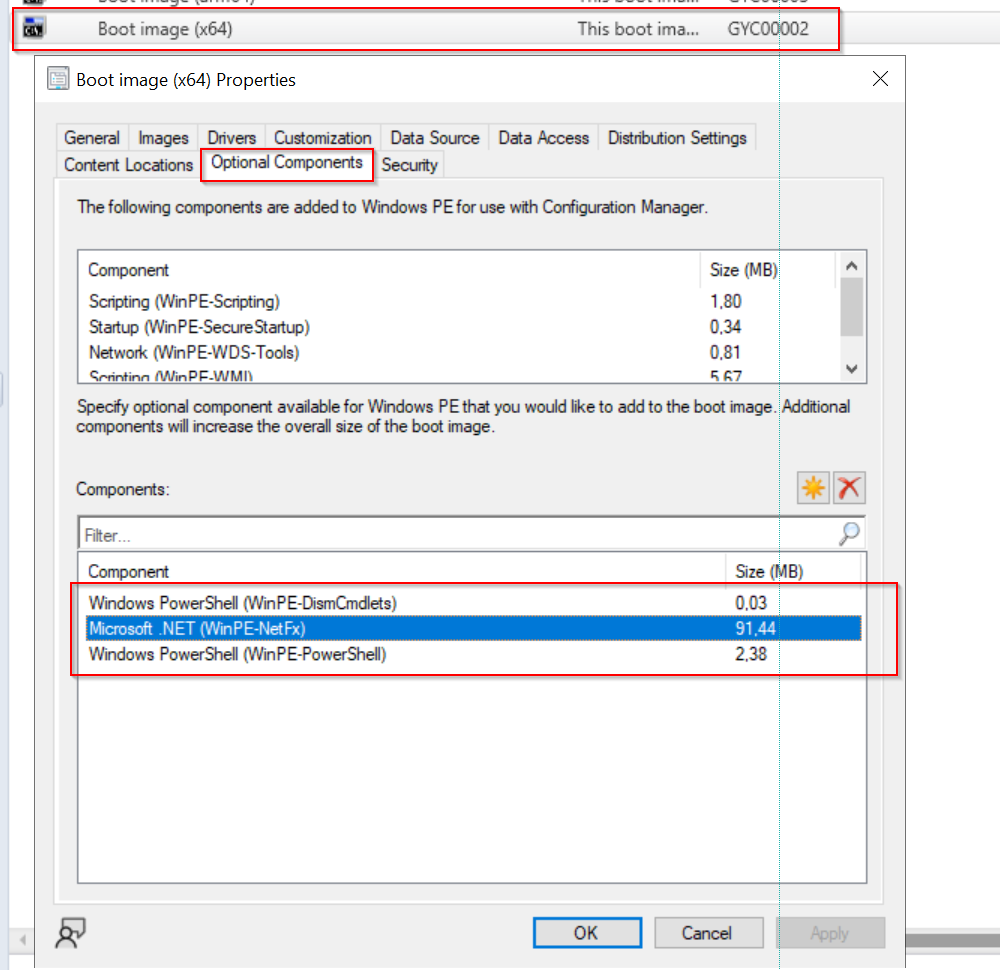This screenshot has width=1000, height=970.
Task: Click the 0,03 size value
Action: (x=751, y=603)
